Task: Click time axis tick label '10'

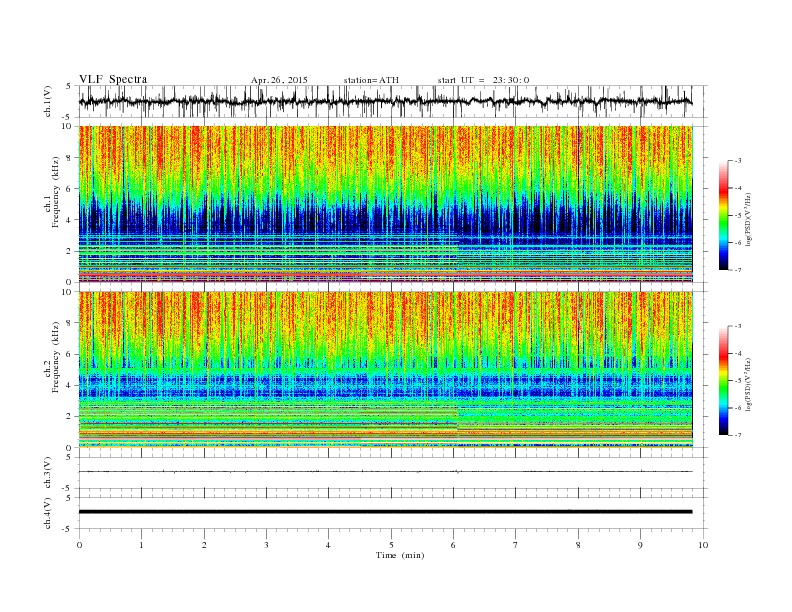Action: coord(703,545)
